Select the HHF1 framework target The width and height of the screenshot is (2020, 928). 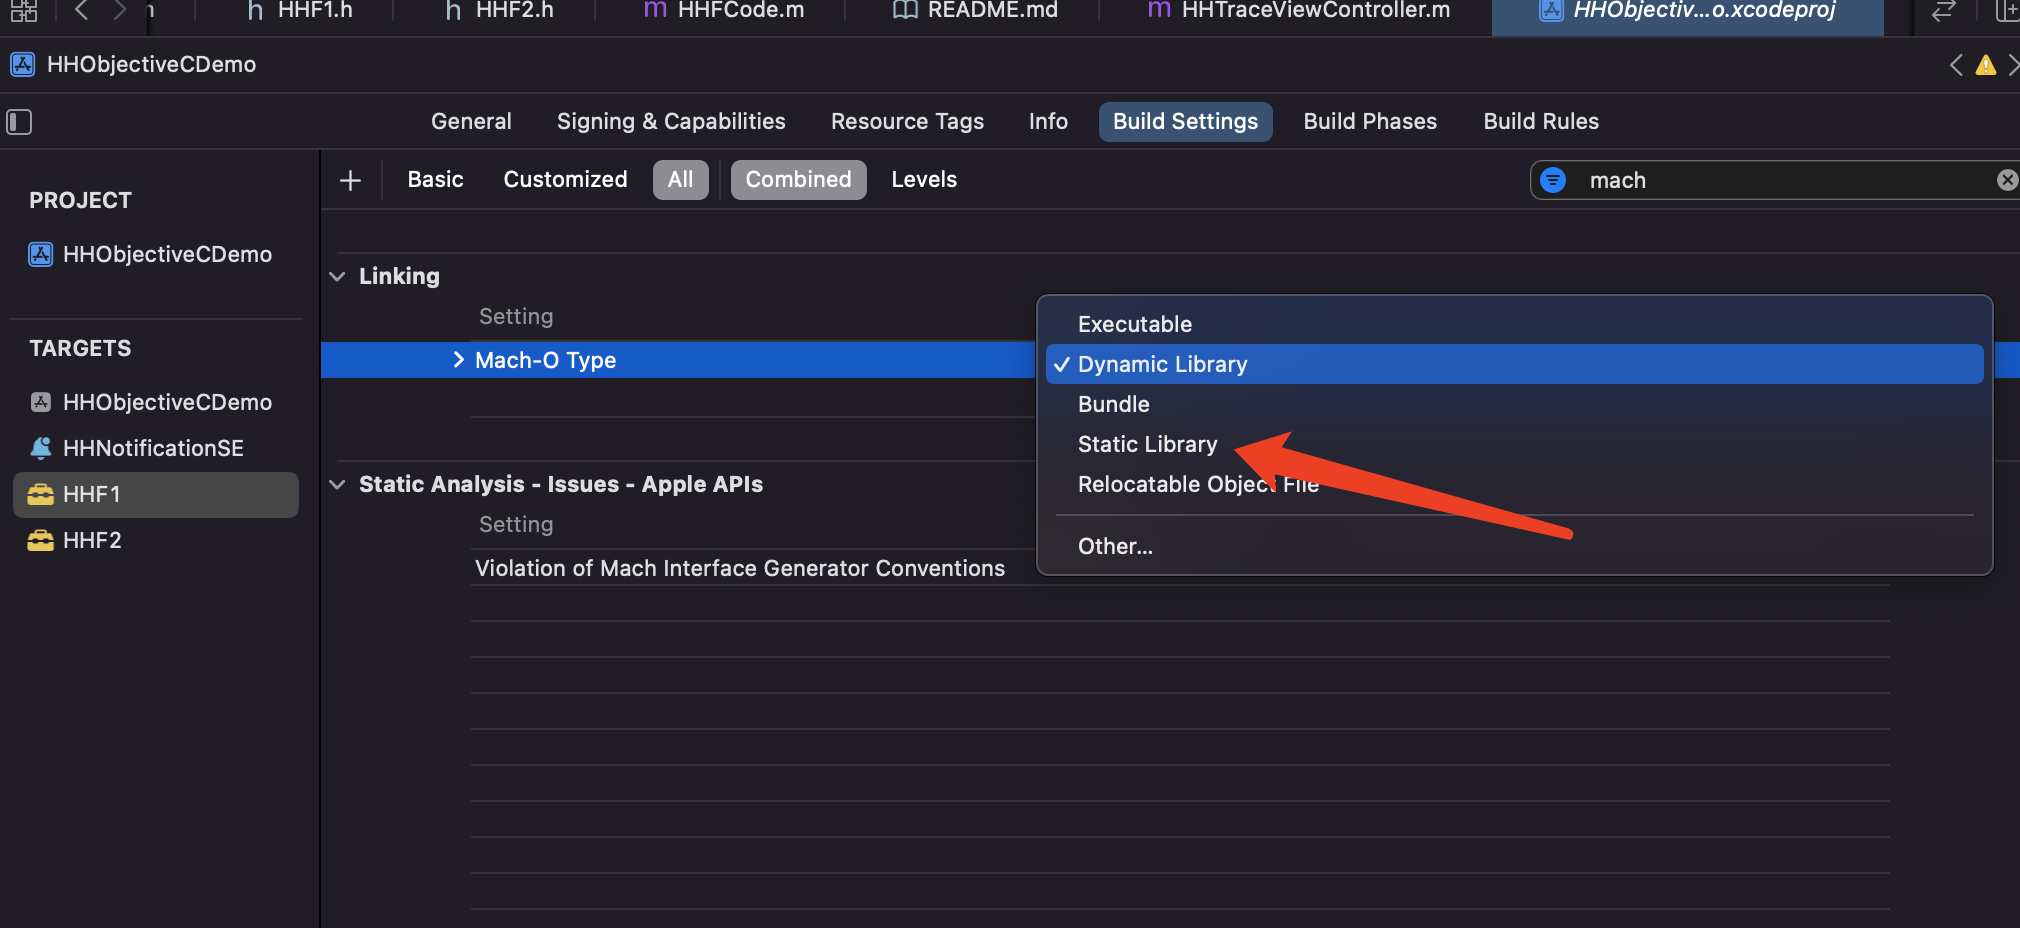156,495
